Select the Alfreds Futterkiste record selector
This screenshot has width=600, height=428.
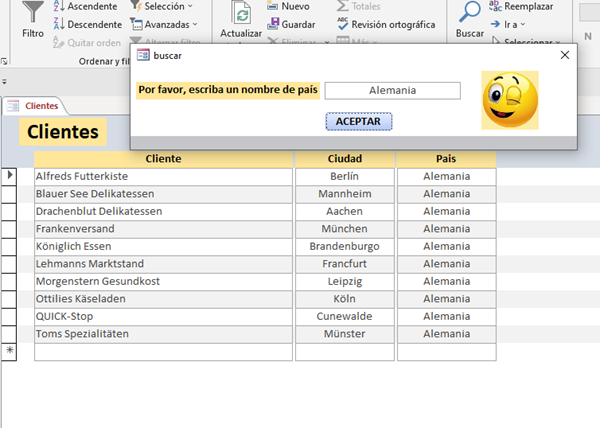[10, 176]
